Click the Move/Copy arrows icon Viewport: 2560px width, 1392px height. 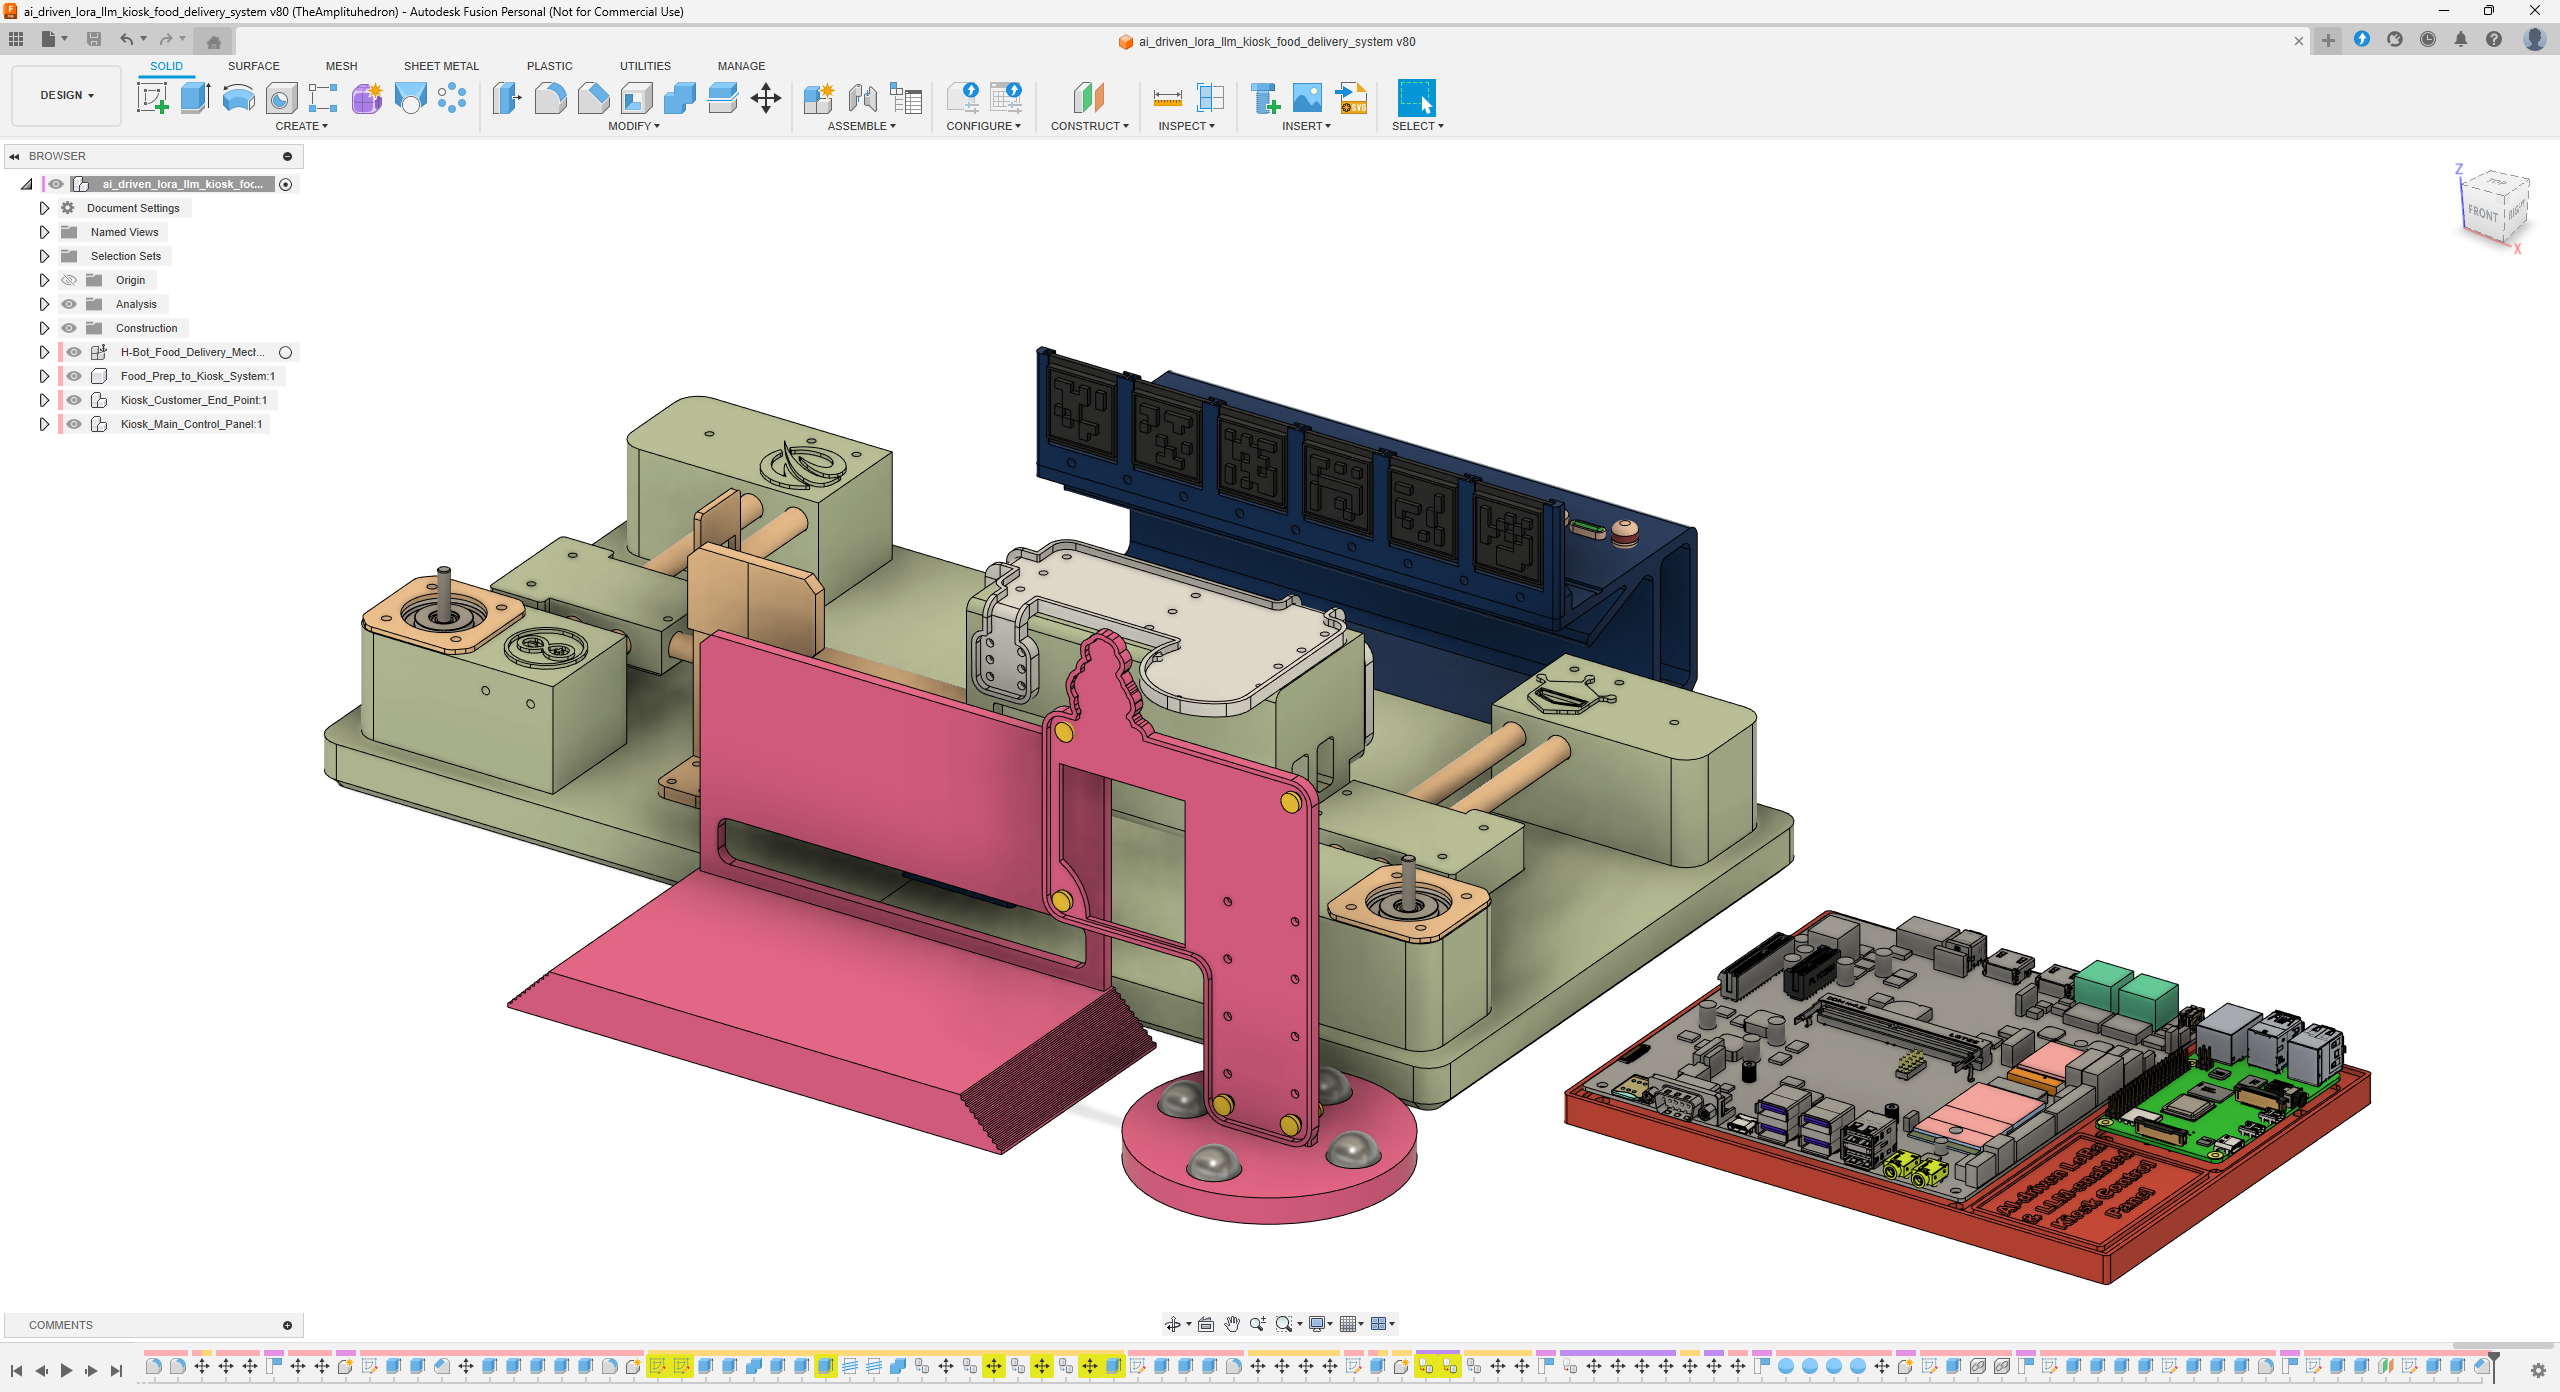coord(766,98)
